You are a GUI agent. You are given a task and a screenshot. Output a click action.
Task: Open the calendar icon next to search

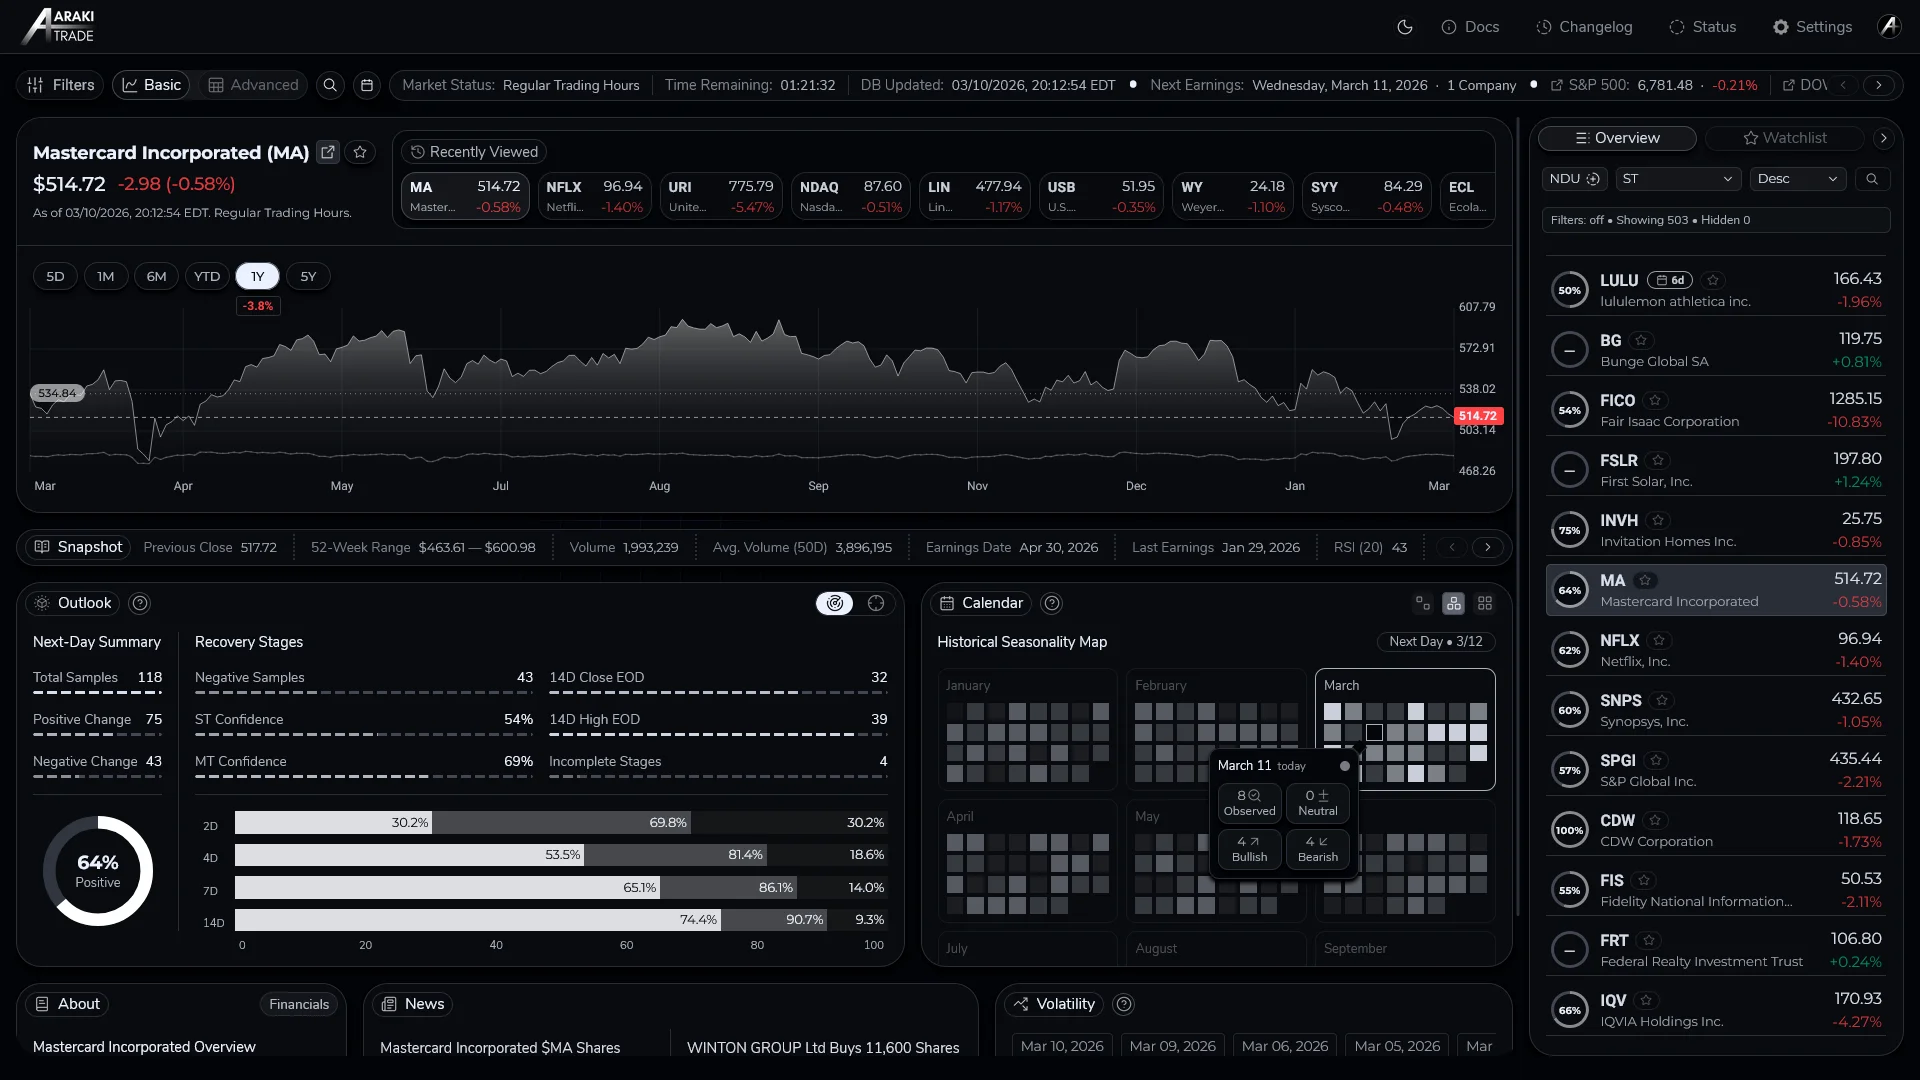click(367, 85)
